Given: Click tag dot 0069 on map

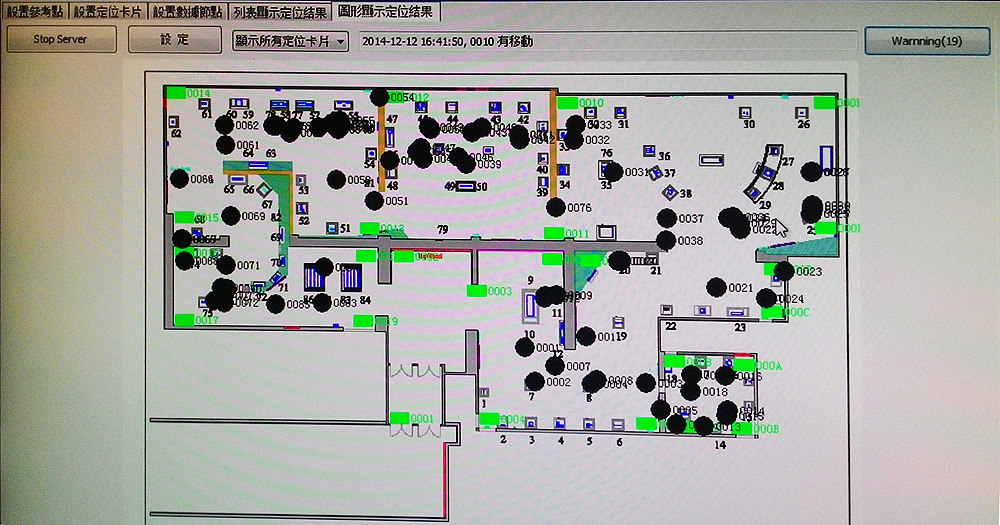Looking at the screenshot, I should click(231, 216).
